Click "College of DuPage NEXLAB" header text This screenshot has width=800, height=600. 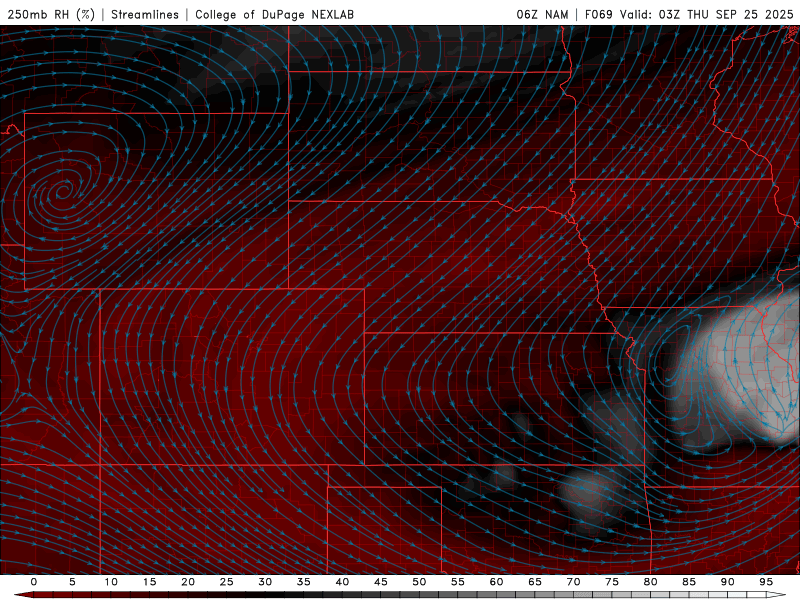(x=274, y=14)
